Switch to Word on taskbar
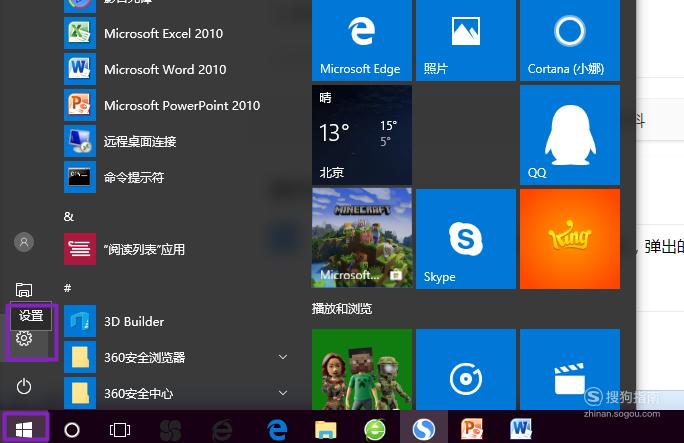 [521, 429]
